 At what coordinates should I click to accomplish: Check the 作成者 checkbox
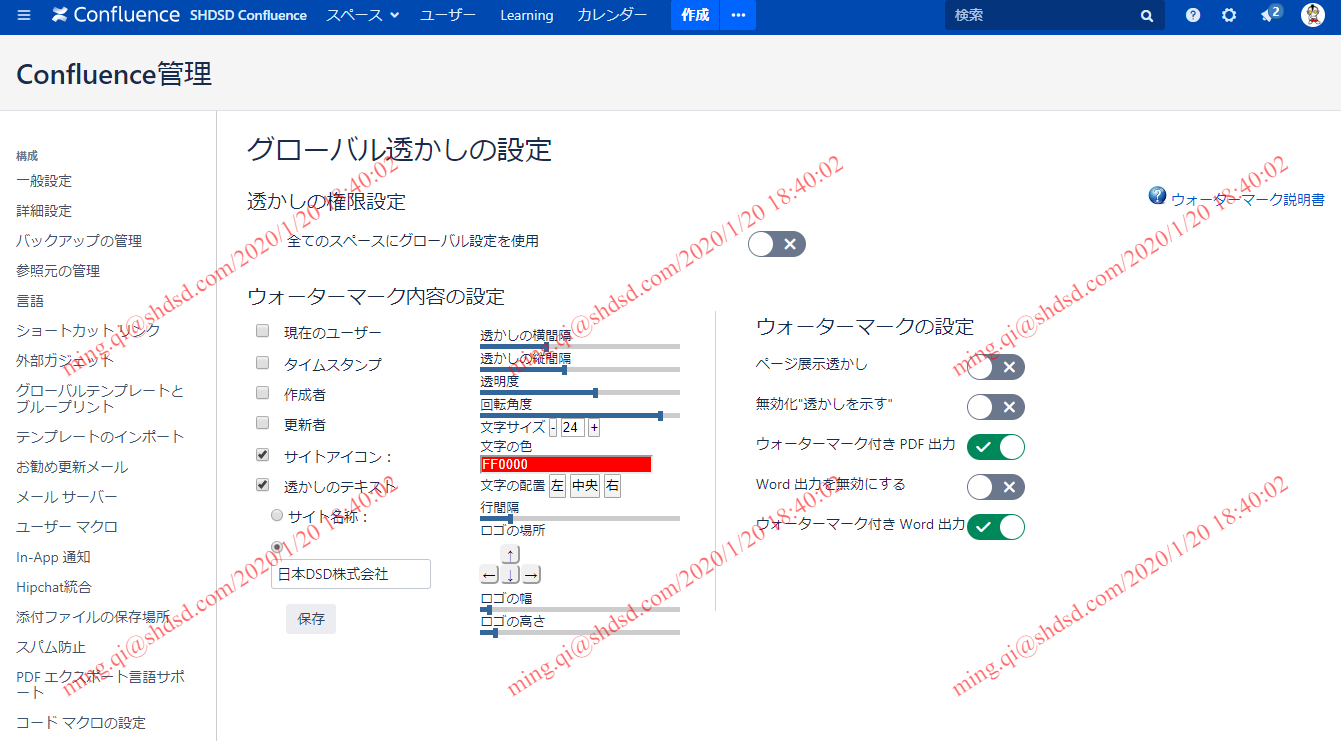262,393
